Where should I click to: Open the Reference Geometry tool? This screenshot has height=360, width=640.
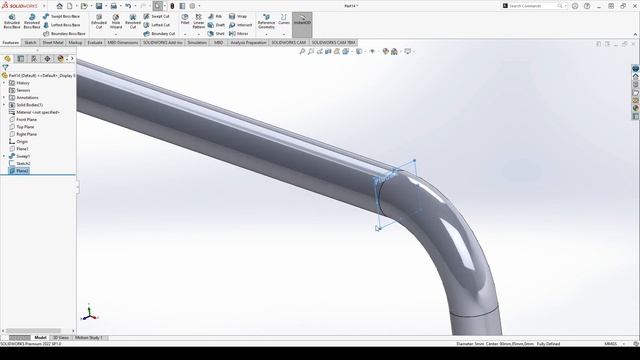point(266,21)
